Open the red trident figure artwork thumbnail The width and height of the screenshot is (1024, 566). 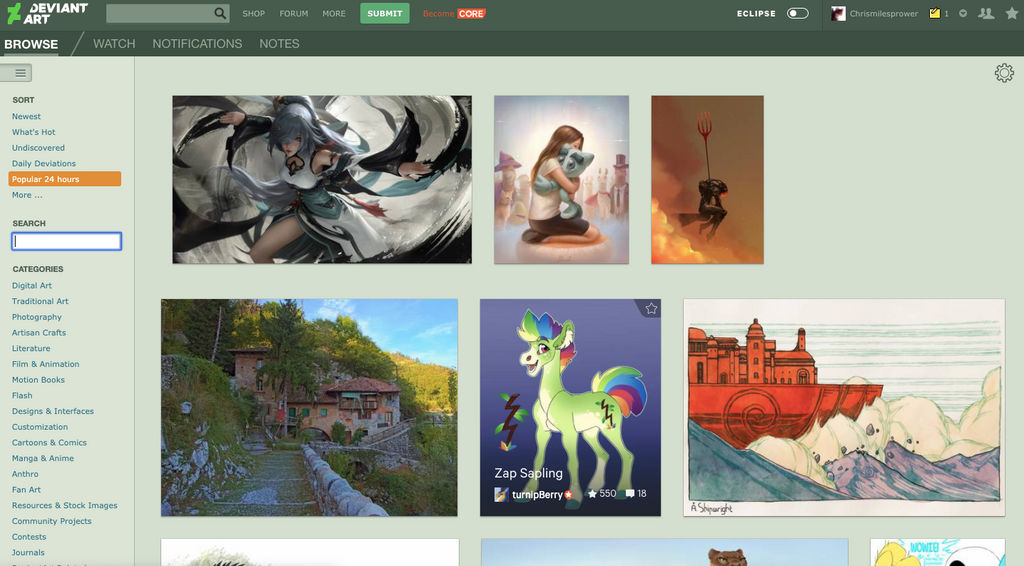tap(707, 180)
